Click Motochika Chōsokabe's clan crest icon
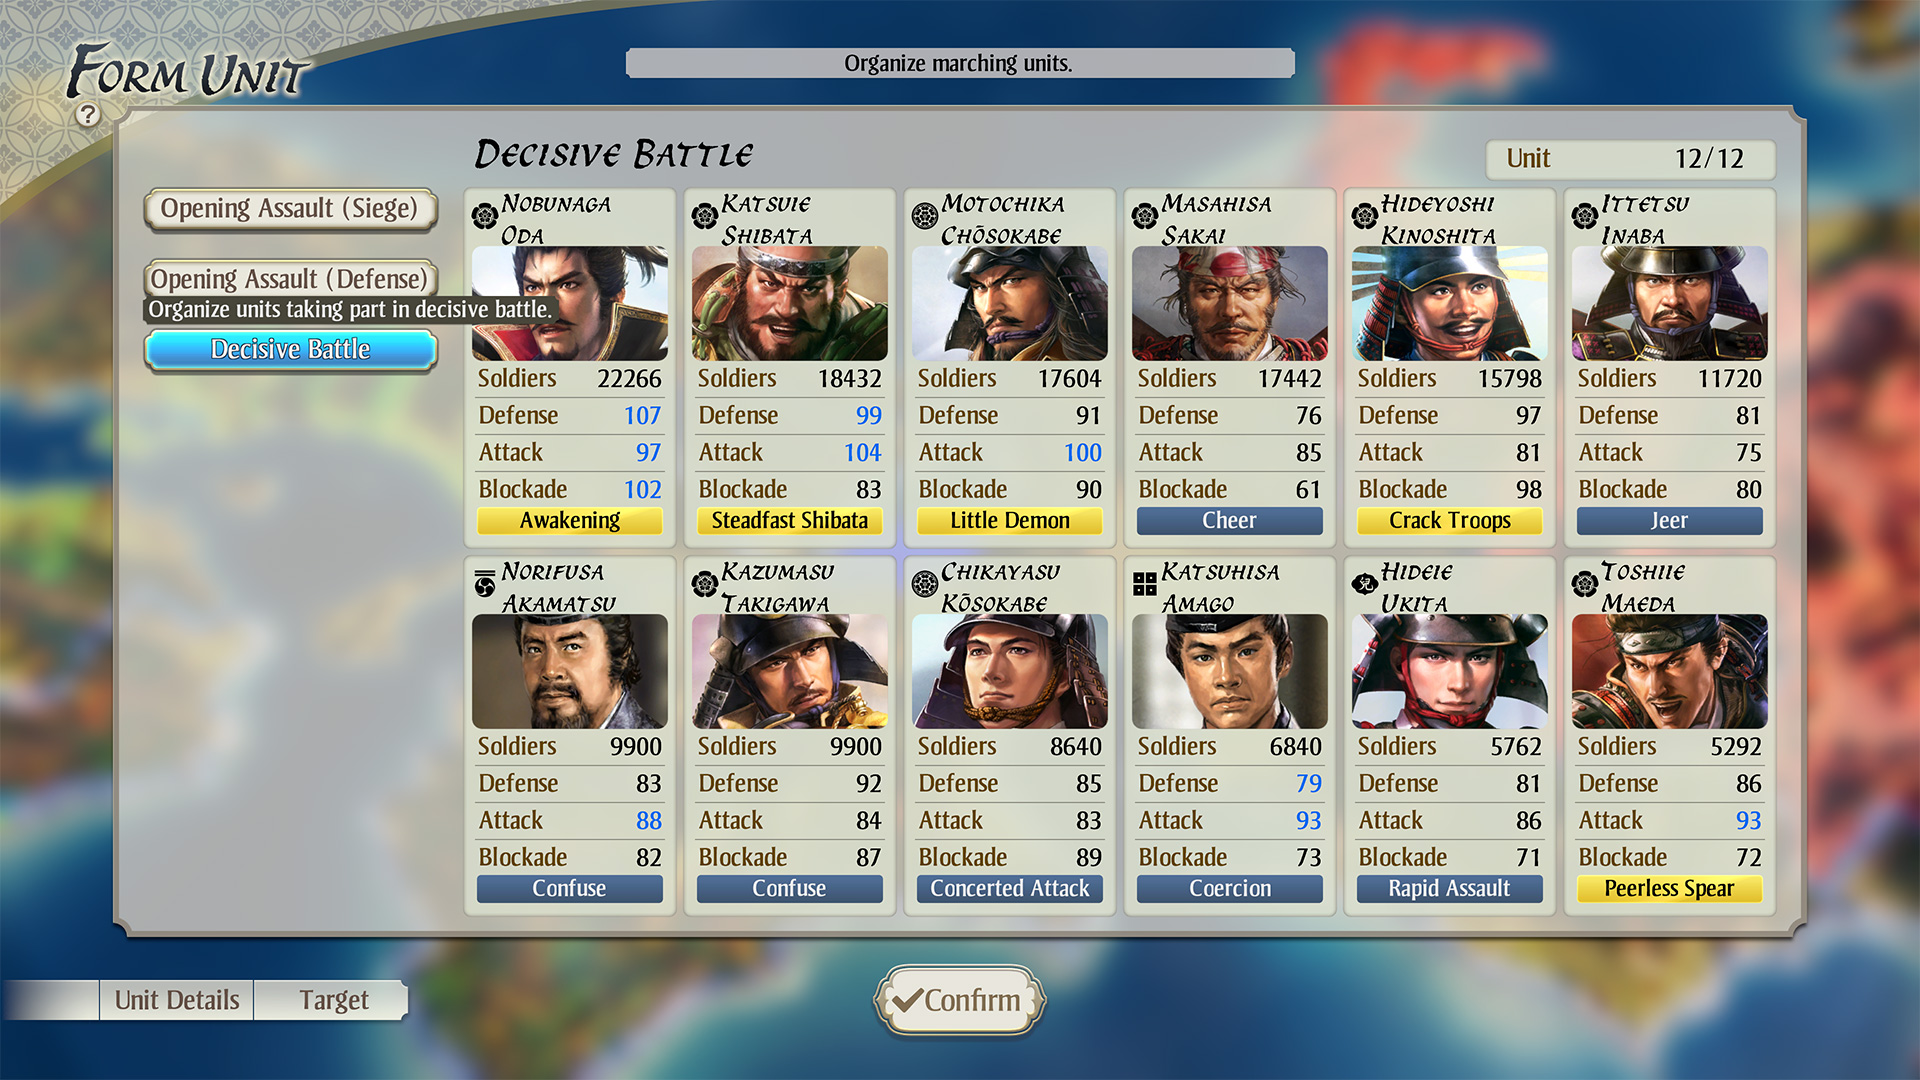Viewport: 1920px width, 1080px height. pos(925,215)
